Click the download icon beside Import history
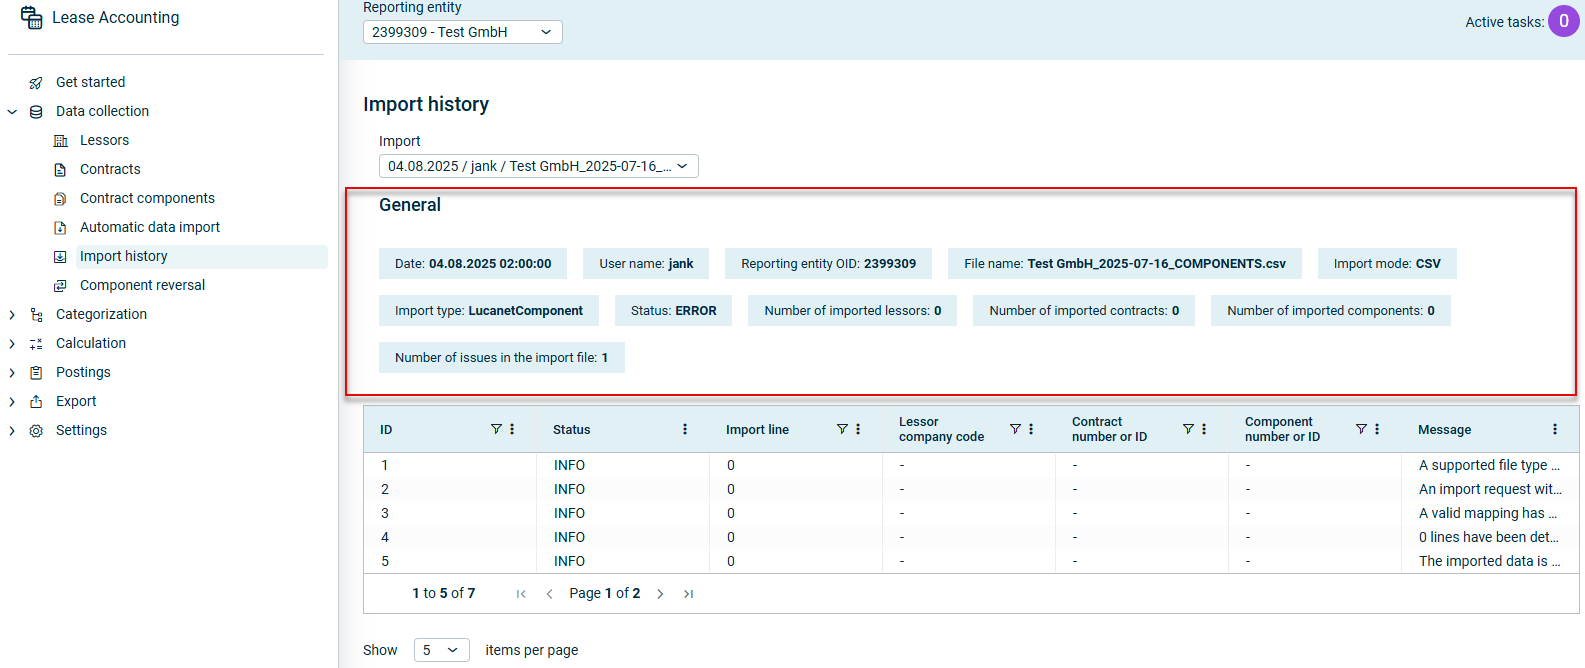1585x668 pixels. coord(60,257)
